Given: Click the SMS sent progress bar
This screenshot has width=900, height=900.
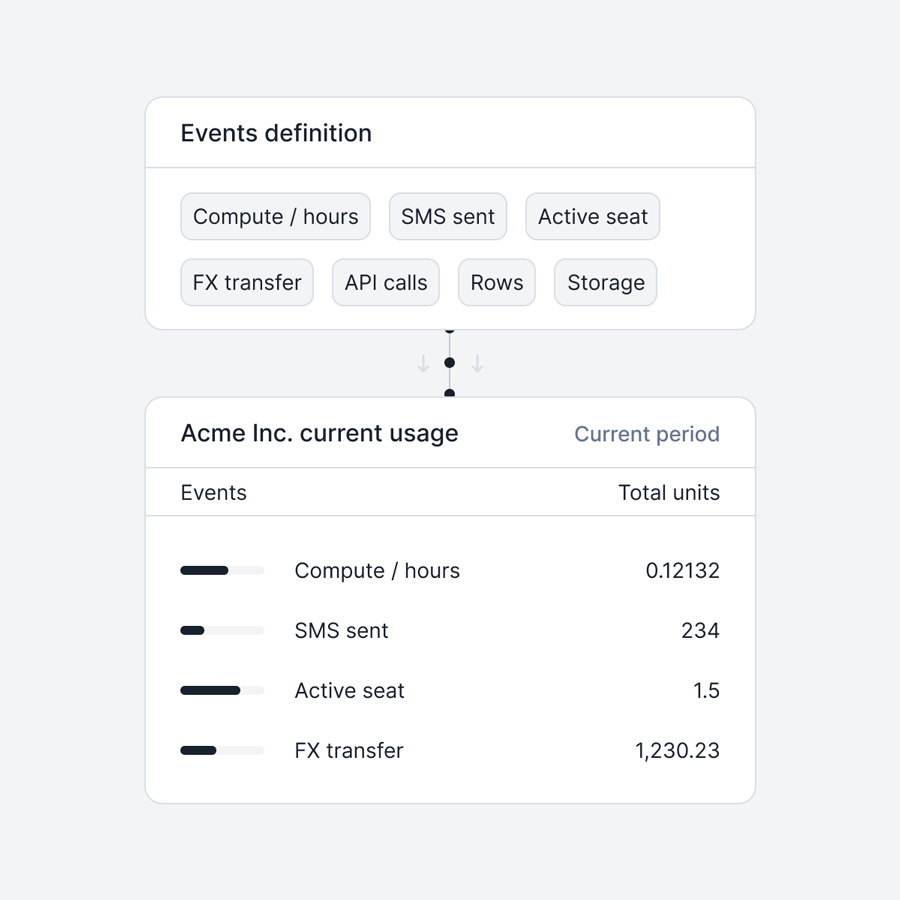Looking at the screenshot, I should tap(222, 631).
